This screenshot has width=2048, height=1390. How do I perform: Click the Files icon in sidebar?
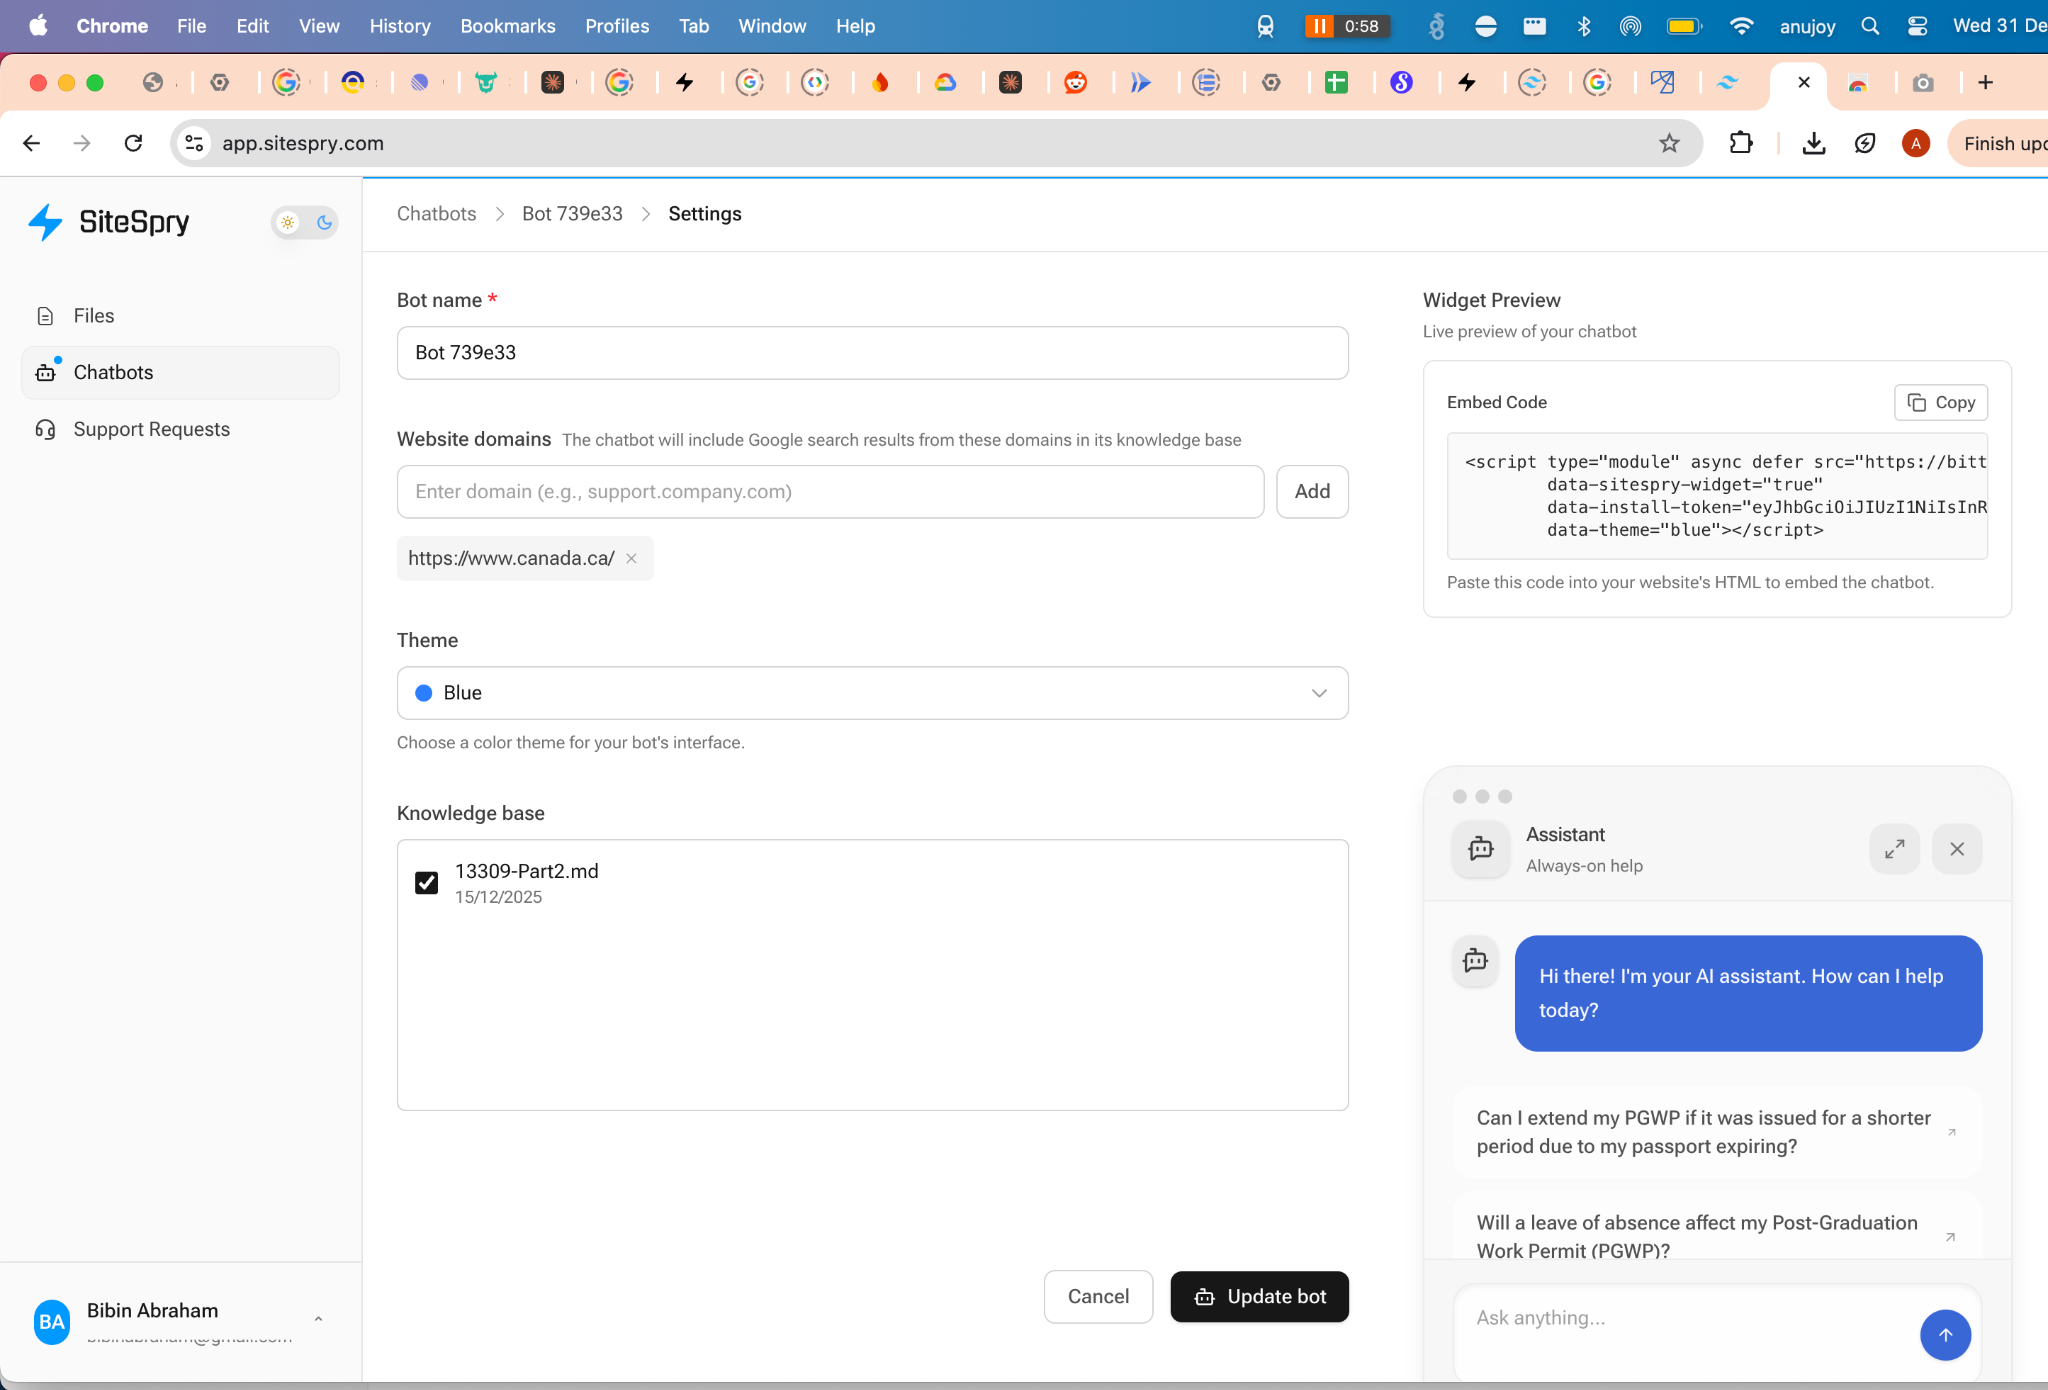tap(46, 315)
